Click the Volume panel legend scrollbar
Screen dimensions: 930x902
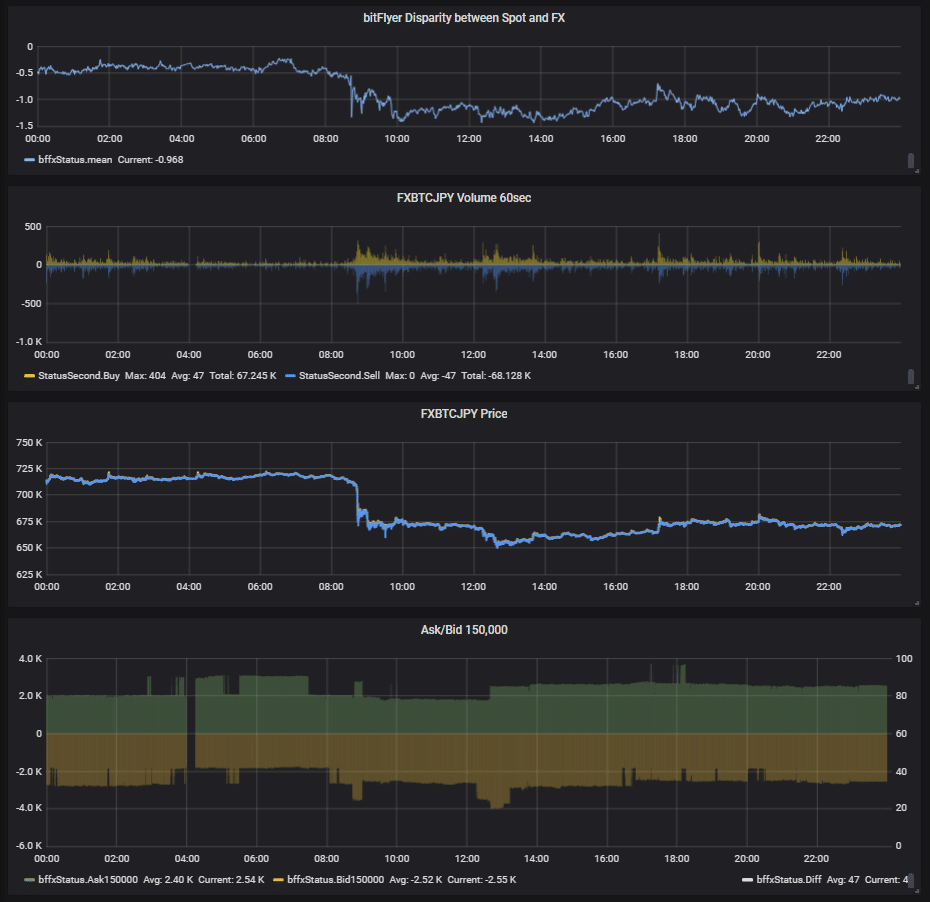click(911, 376)
